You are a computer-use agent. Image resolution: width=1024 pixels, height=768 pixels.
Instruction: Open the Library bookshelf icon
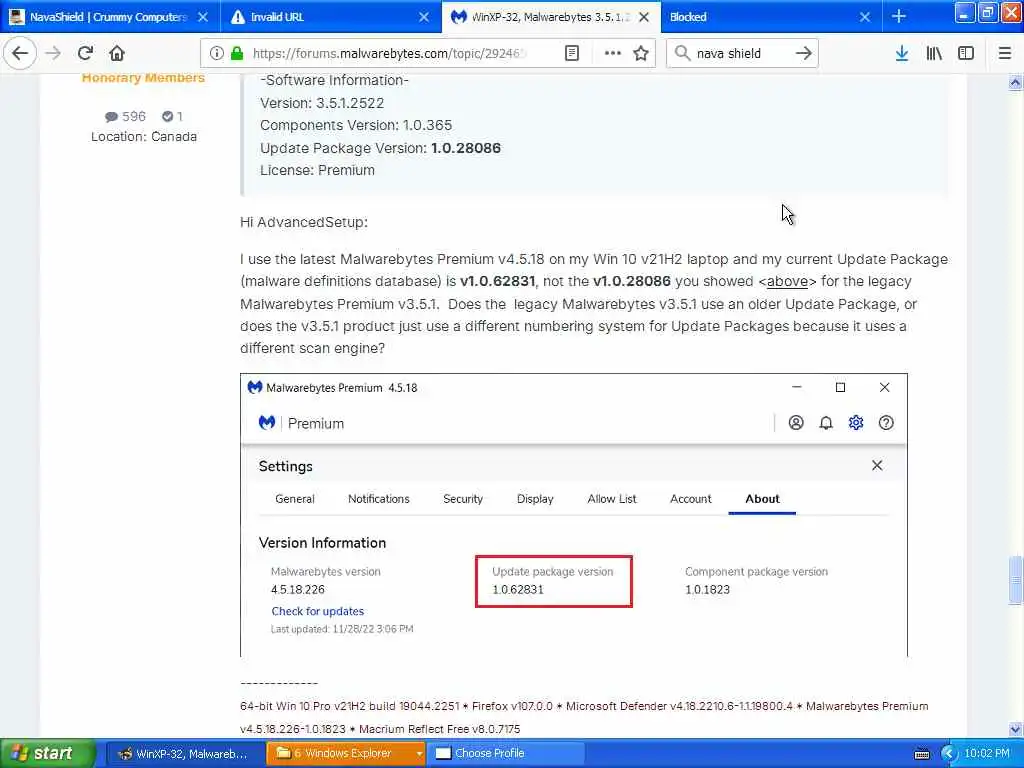pyautogui.click(x=934, y=54)
